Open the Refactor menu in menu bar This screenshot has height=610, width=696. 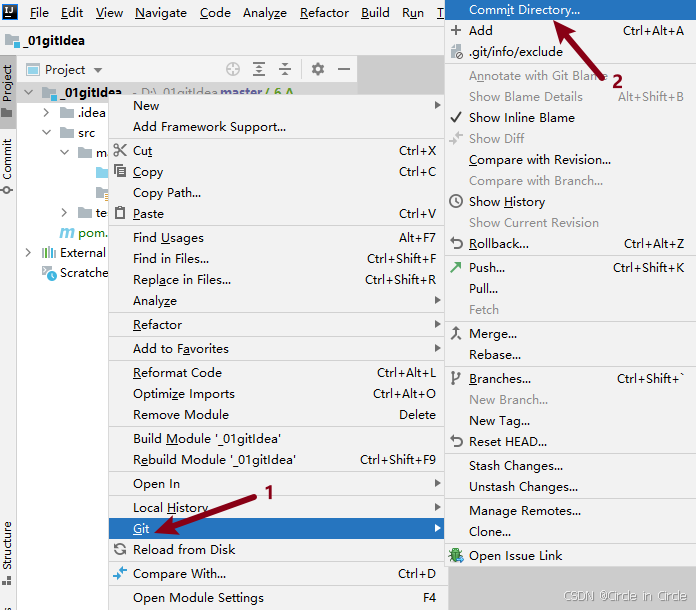tap(325, 13)
